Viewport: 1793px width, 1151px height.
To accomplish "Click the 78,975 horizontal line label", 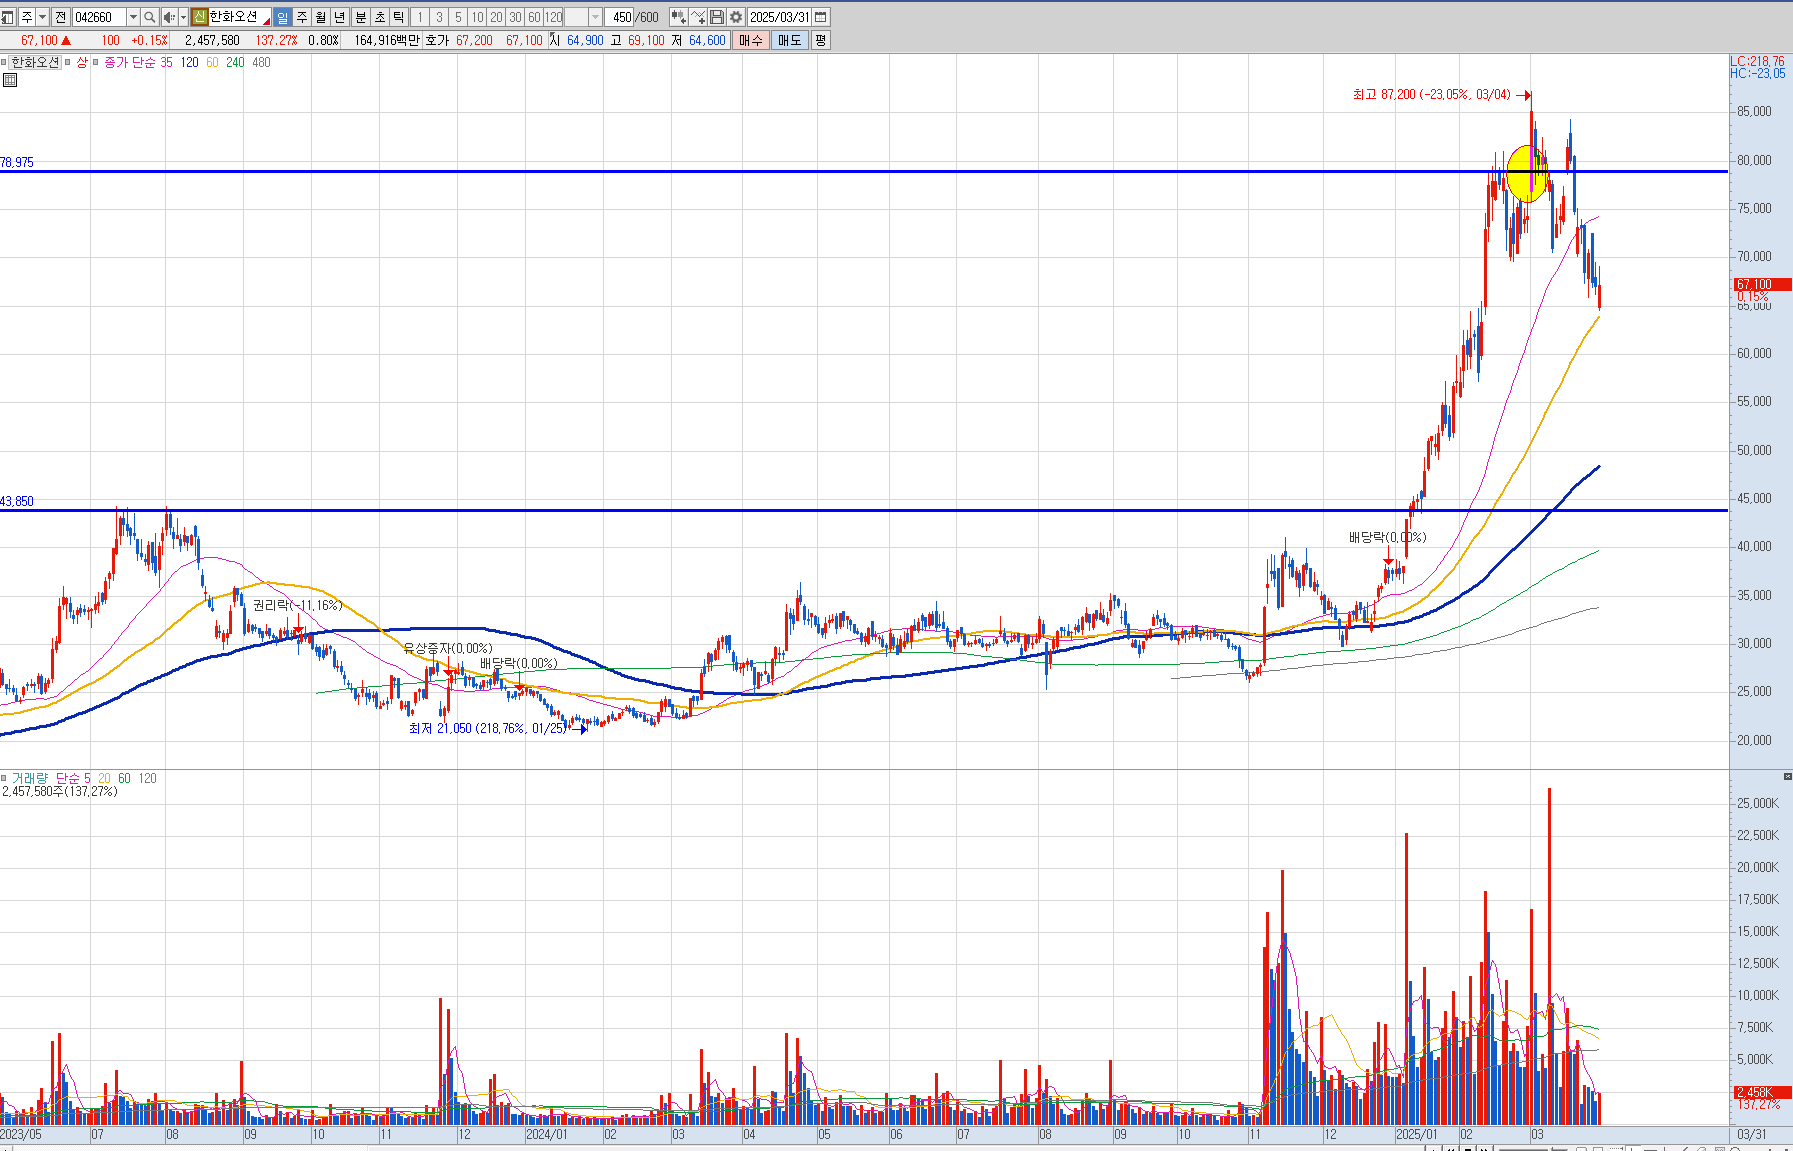I will pyautogui.click(x=17, y=162).
